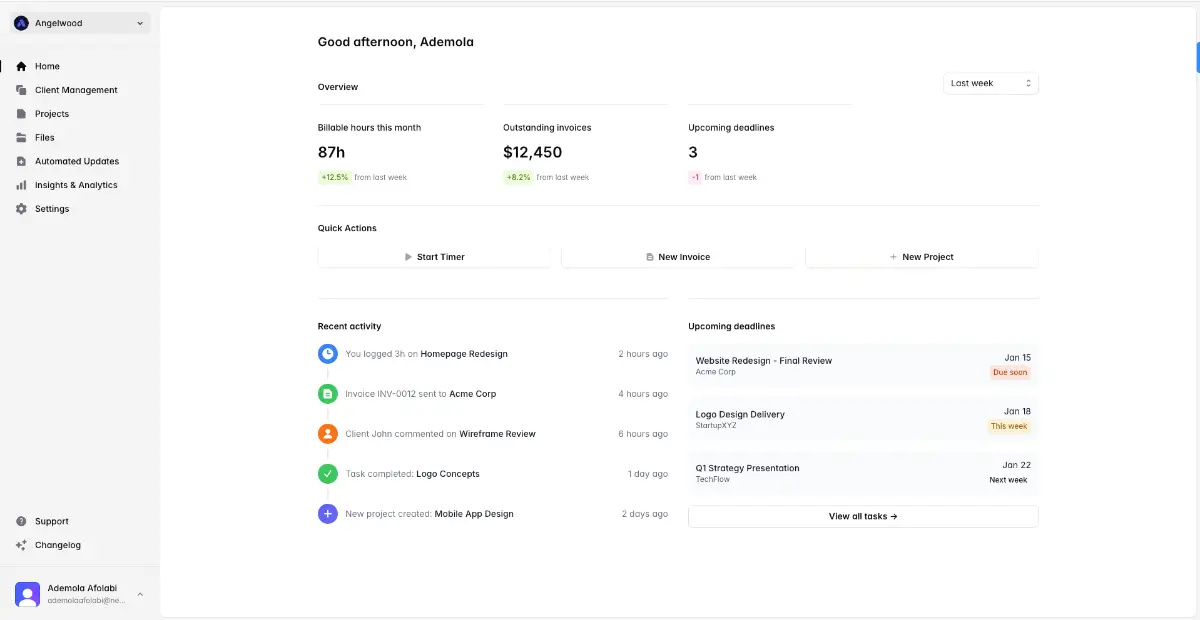
Task: Click the Jan 22 deadline date
Action: click(x=1016, y=465)
